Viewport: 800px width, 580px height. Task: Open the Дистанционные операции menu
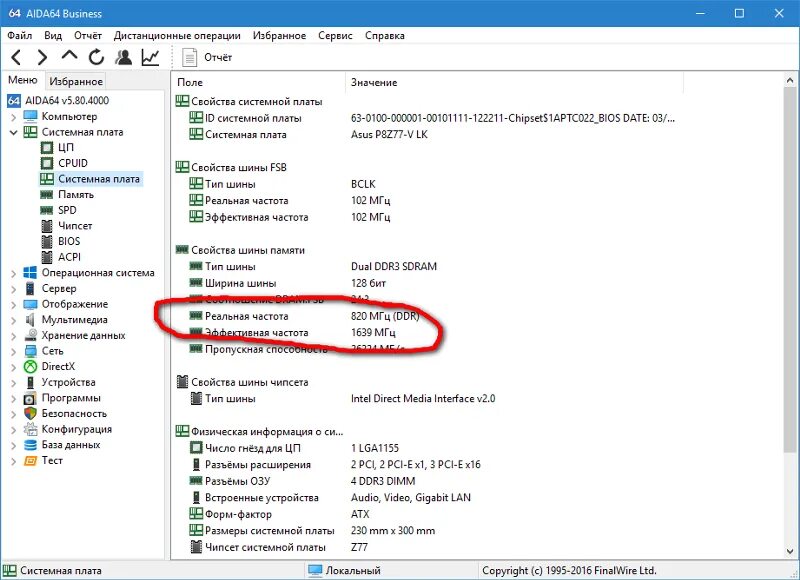coord(177,36)
